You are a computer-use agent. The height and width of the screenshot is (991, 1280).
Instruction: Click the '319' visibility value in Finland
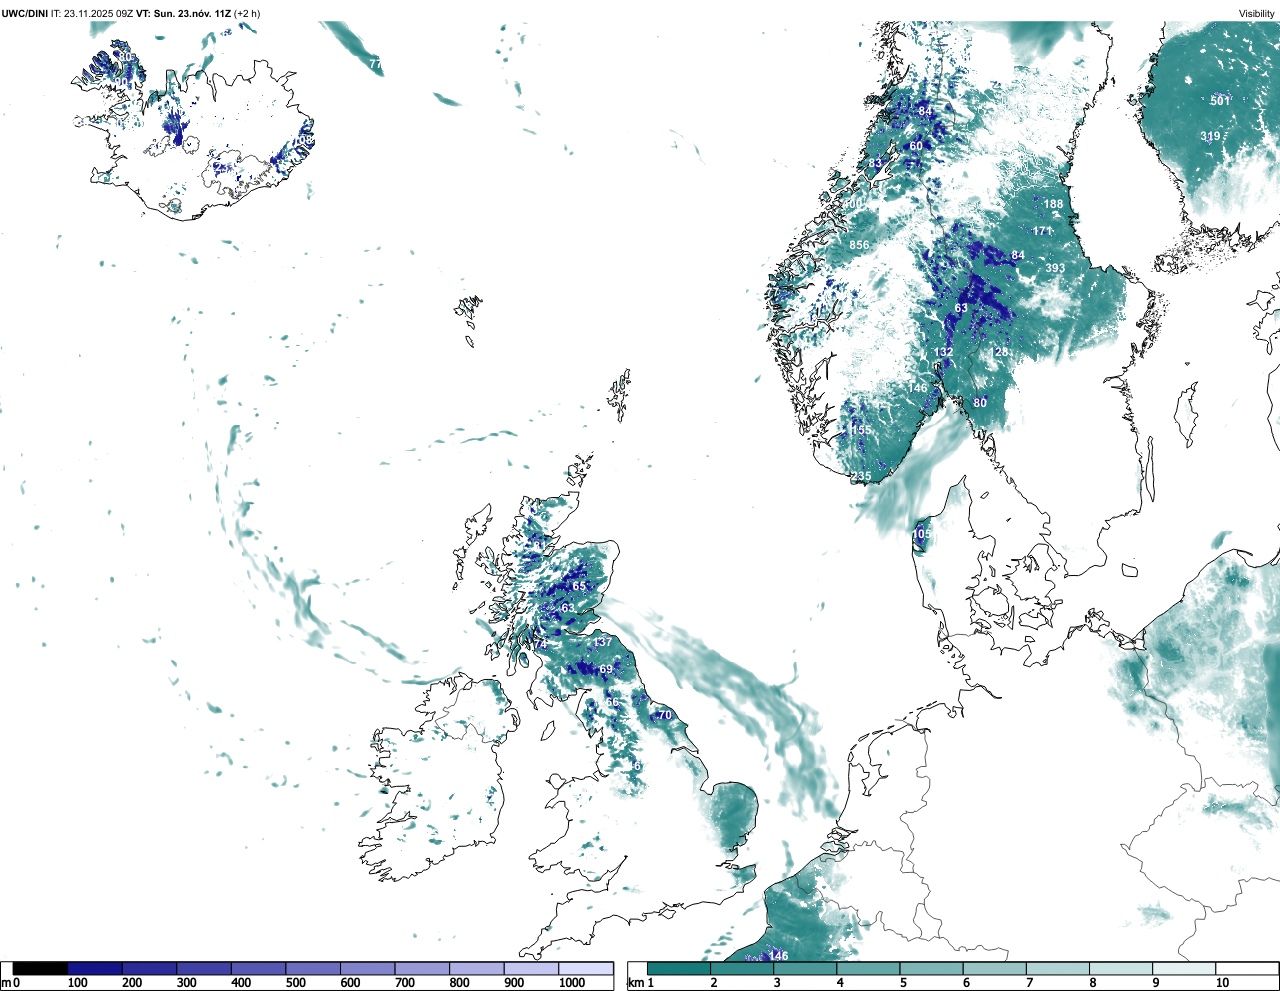tap(1210, 137)
